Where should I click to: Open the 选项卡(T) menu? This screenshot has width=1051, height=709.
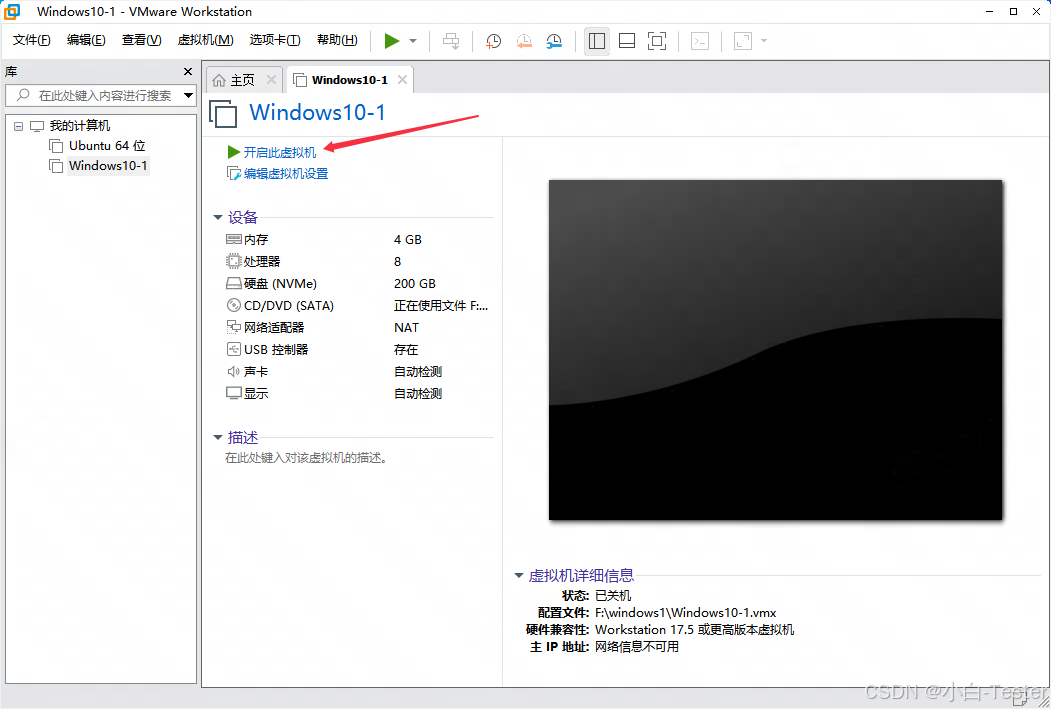[275, 40]
